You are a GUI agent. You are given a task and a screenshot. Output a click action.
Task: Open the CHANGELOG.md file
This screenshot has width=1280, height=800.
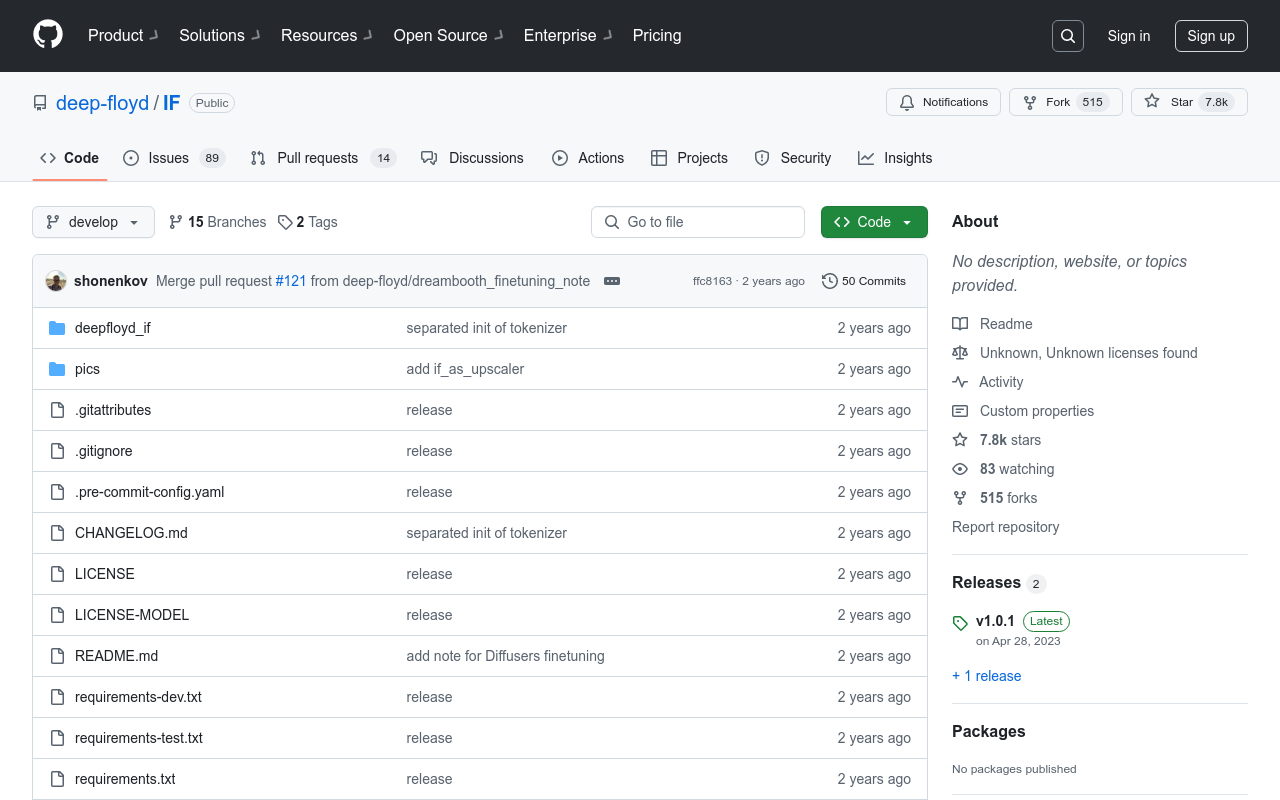pyautogui.click(x=131, y=533)
